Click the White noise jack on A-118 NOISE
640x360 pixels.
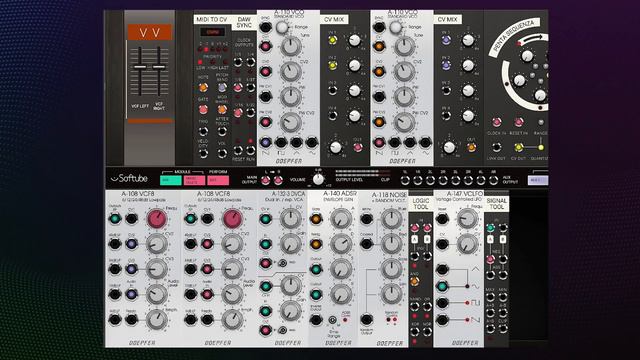[367, 219]
